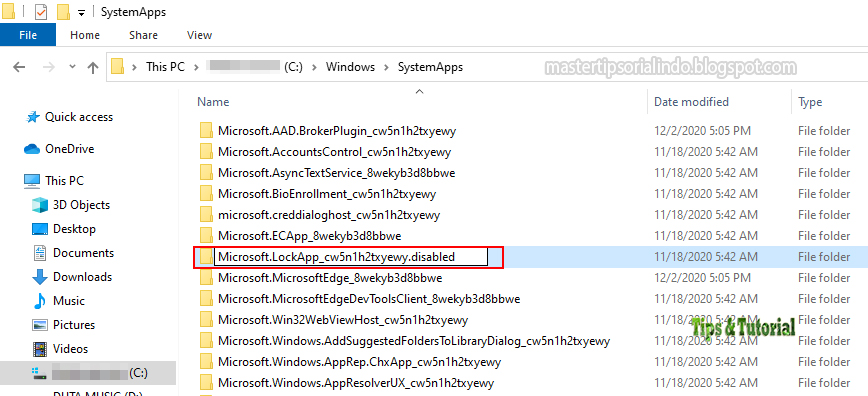Click folder icon of Microsoft.AAD.BrokerPlugin row

tap(206, 131)
